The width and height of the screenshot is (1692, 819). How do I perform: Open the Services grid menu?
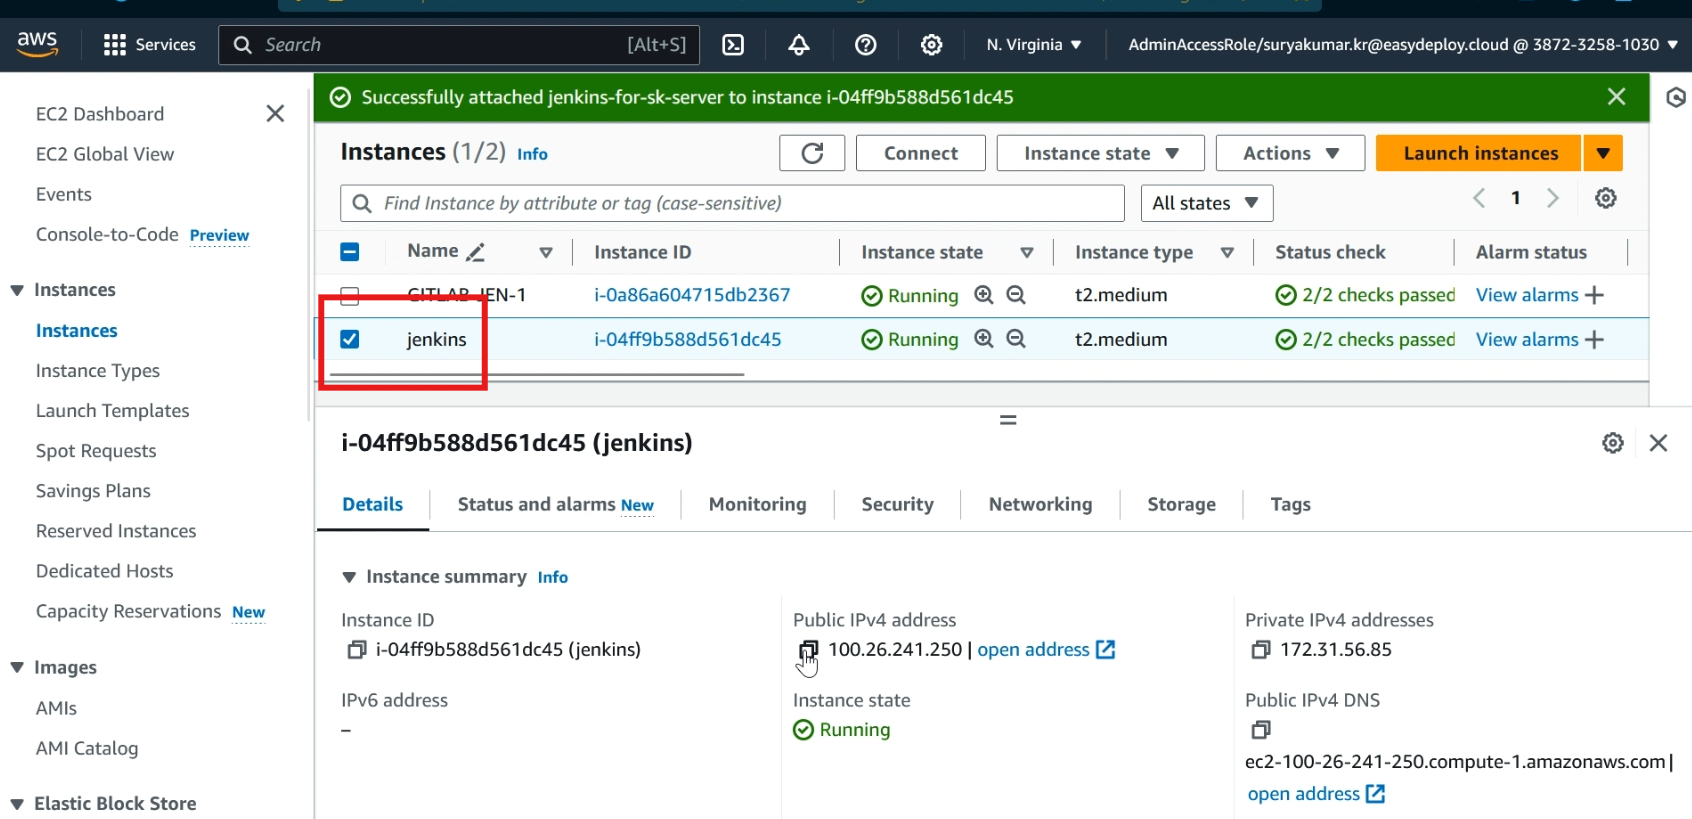click(150, 45)
